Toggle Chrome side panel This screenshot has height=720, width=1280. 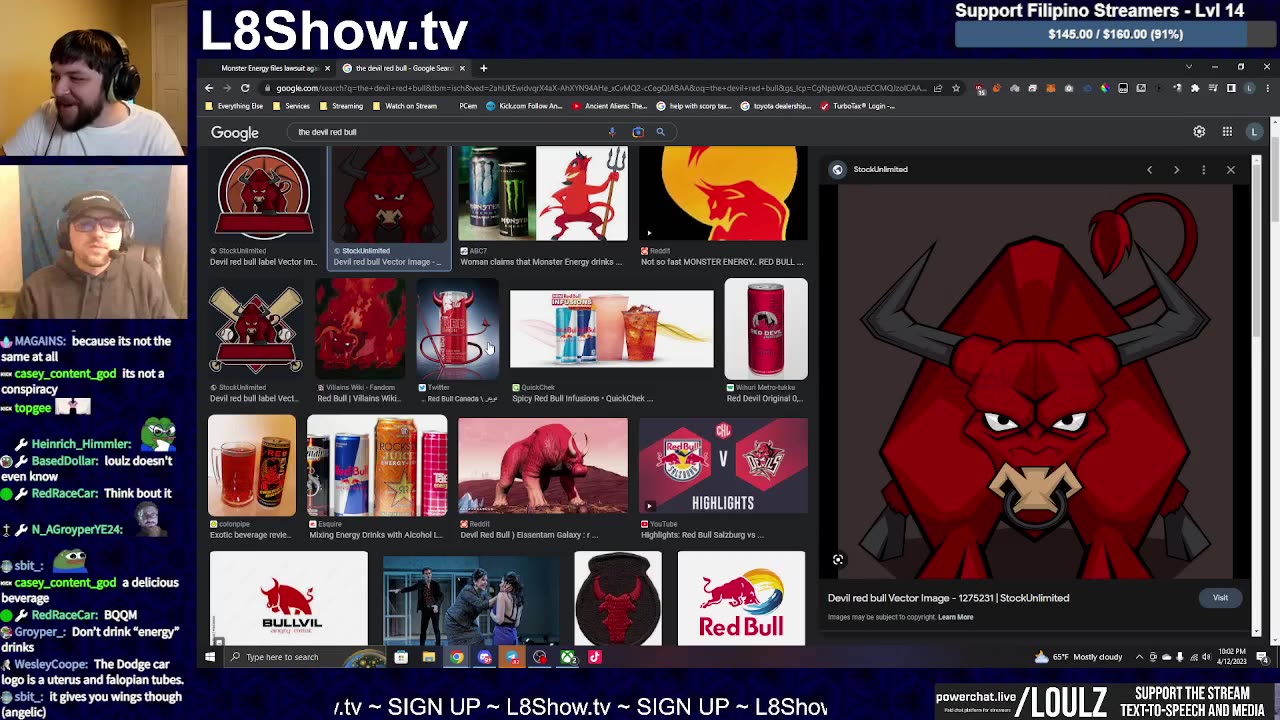(x=1231, y=88)
